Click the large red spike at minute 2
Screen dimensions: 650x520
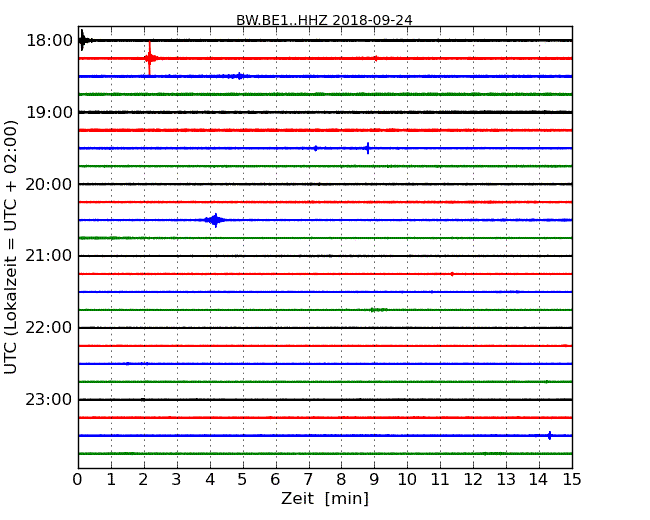tap(150, 58)
